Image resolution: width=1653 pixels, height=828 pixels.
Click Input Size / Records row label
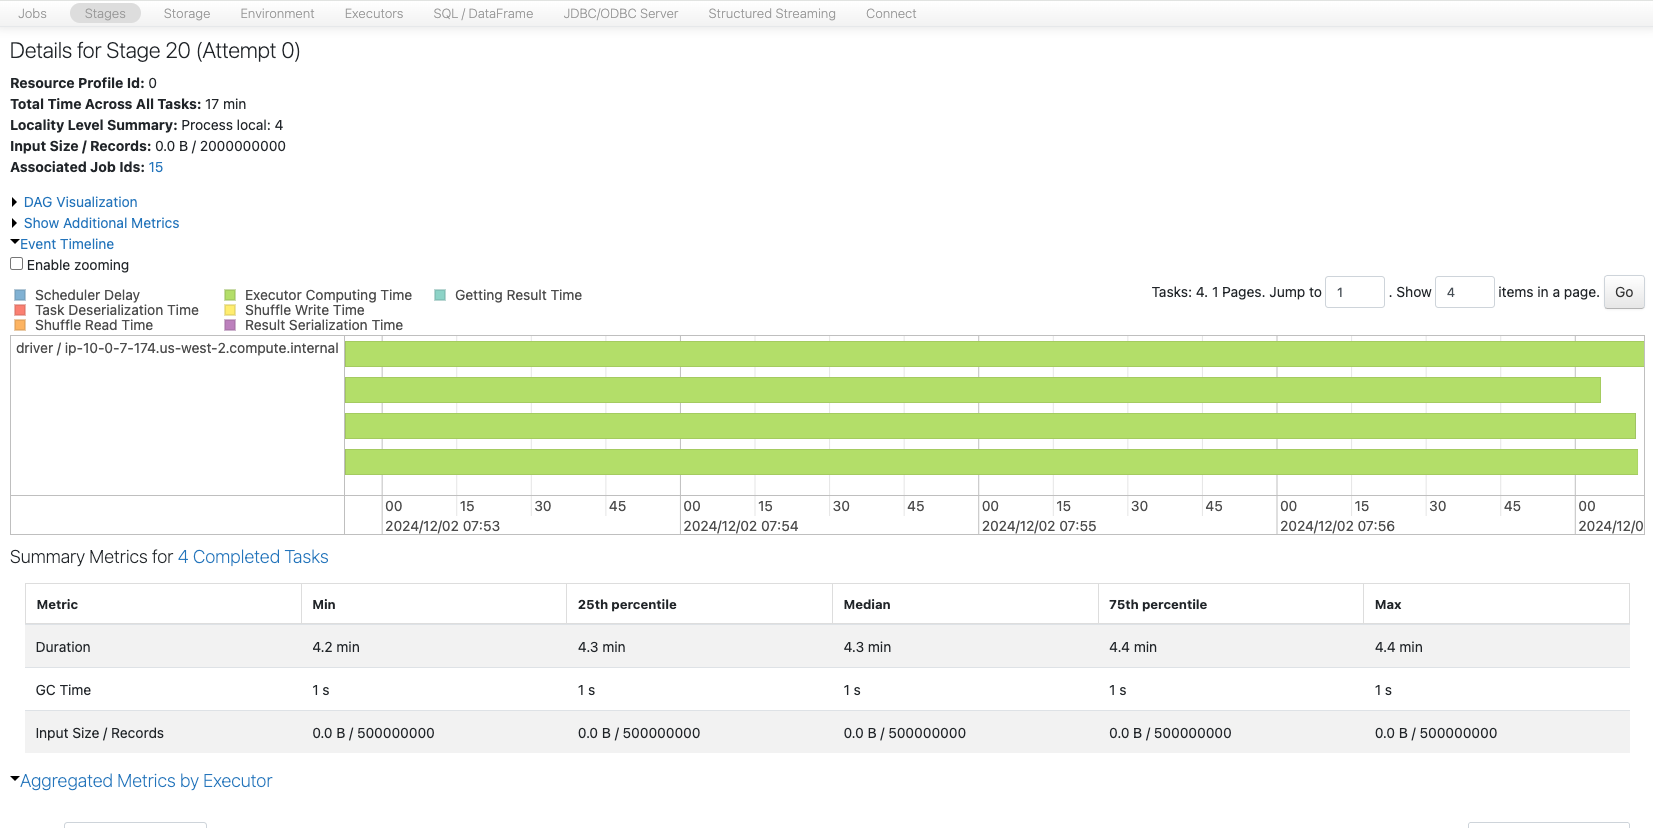click(99, 733)
